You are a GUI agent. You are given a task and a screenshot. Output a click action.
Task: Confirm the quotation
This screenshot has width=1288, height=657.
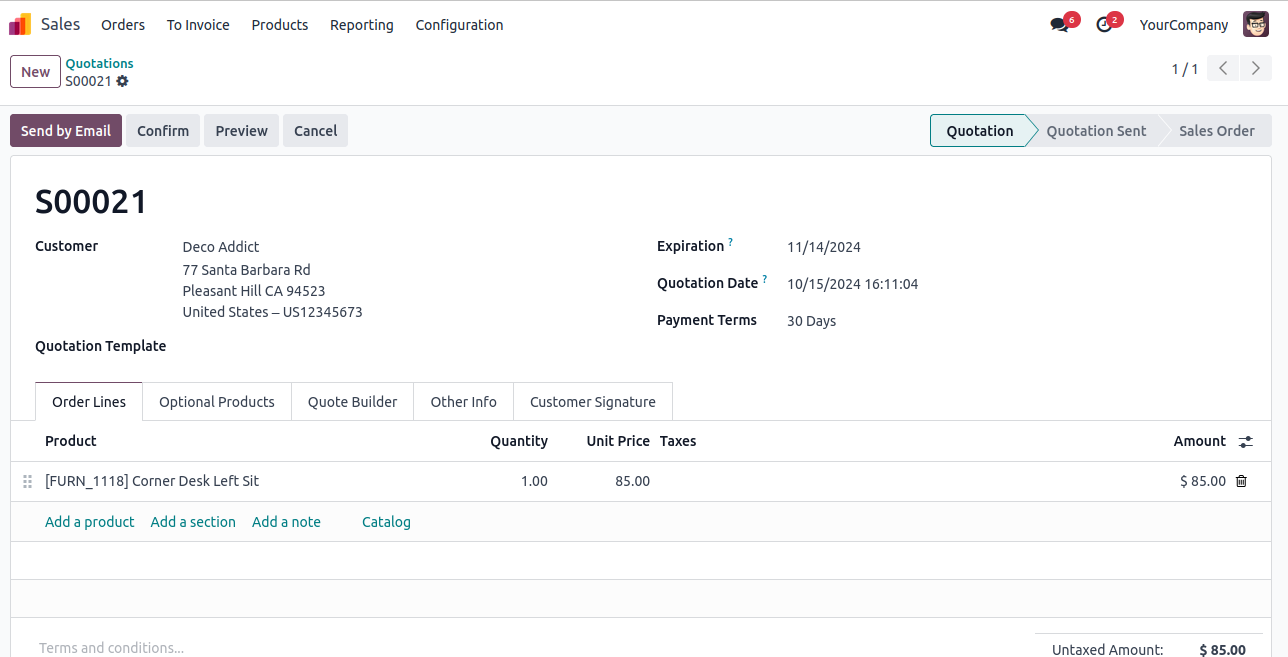click(x=163, y=131)
